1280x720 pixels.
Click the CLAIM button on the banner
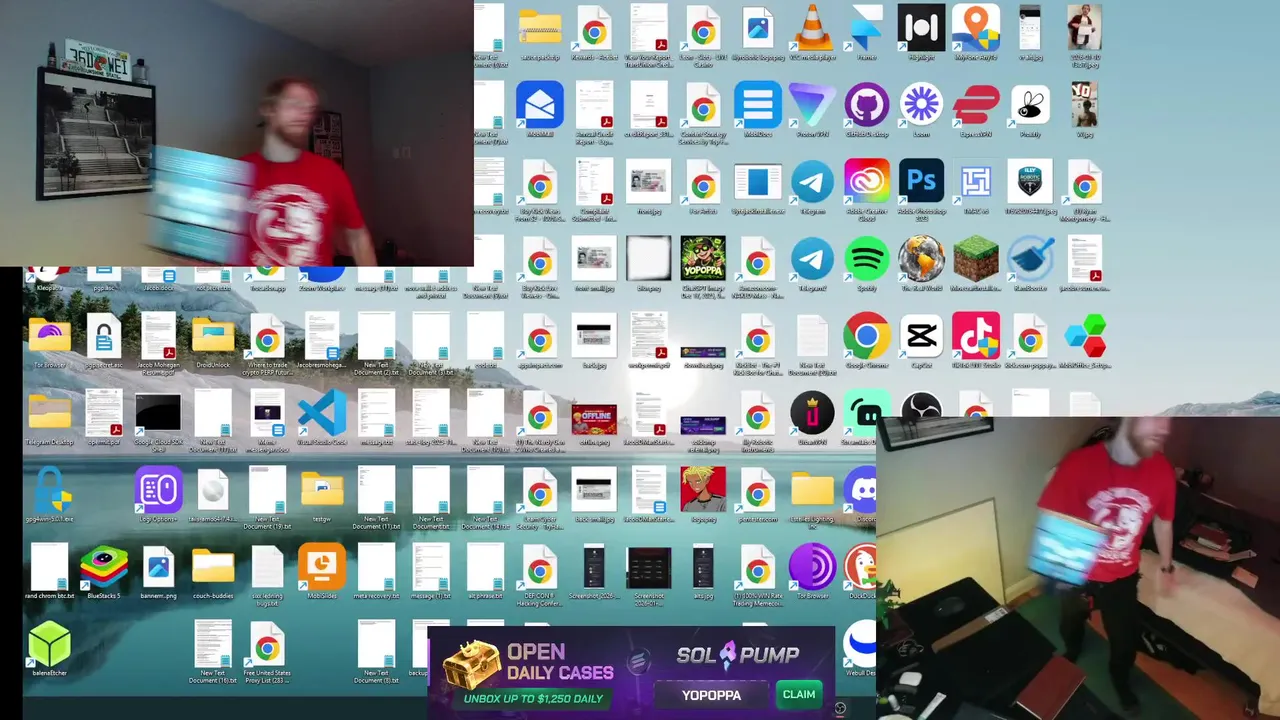(x=798, y=694)
